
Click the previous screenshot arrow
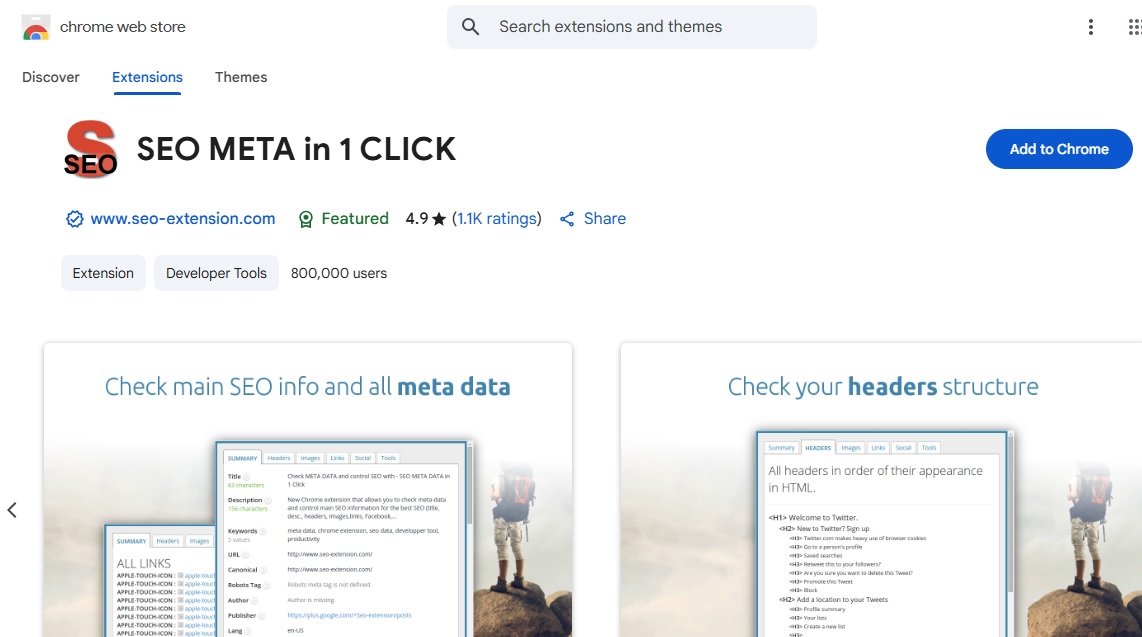12,510
